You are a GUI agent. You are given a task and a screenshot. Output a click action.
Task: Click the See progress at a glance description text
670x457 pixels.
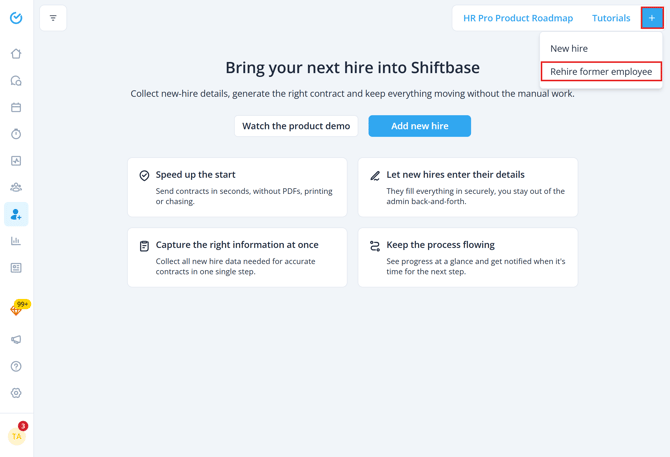(476, 266)
